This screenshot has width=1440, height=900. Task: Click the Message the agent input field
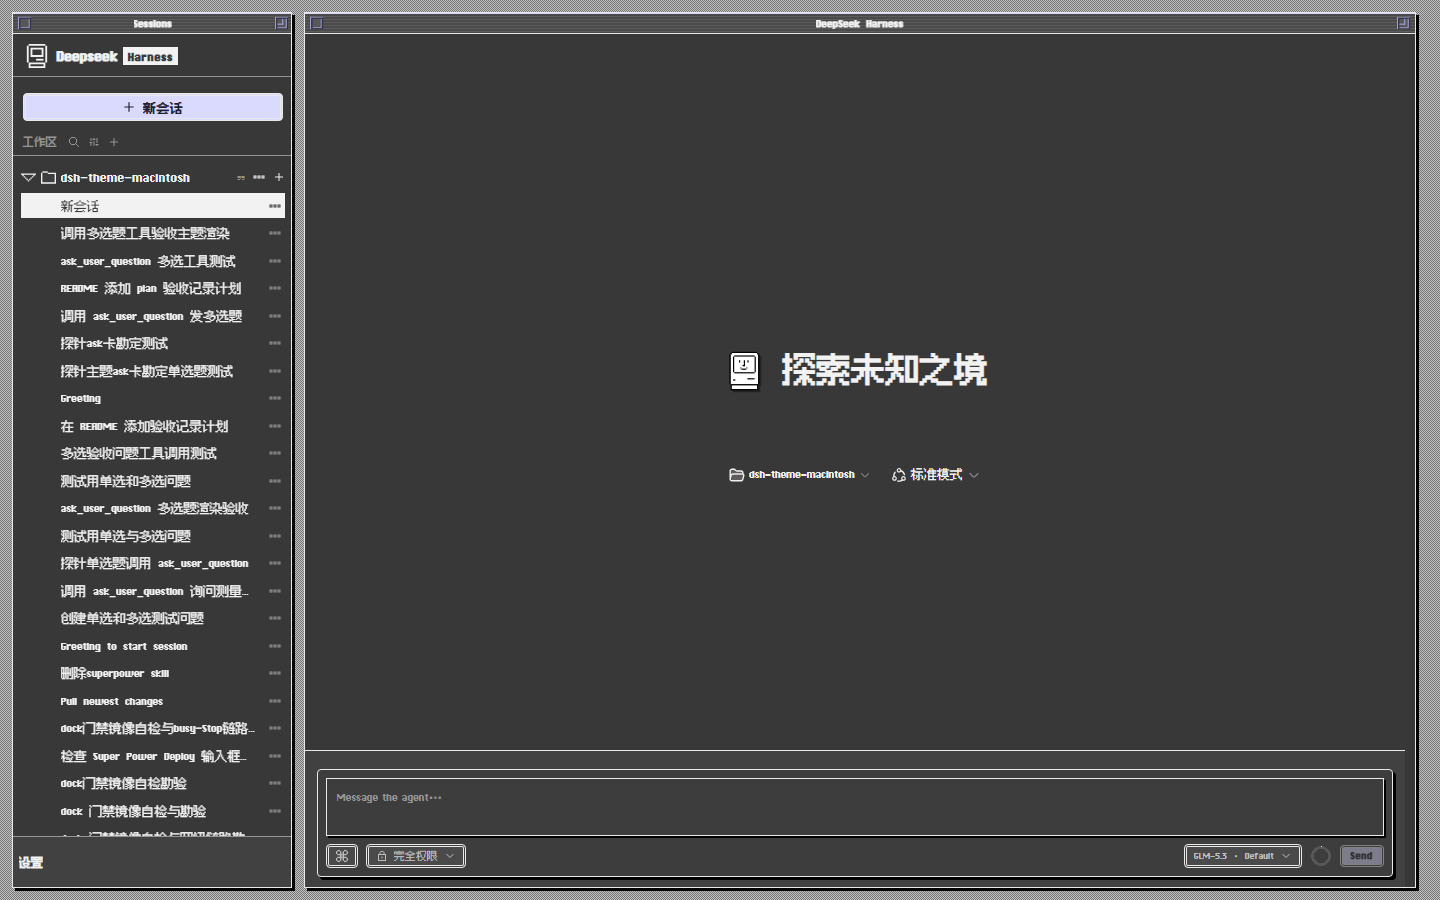tap(855, 806)
